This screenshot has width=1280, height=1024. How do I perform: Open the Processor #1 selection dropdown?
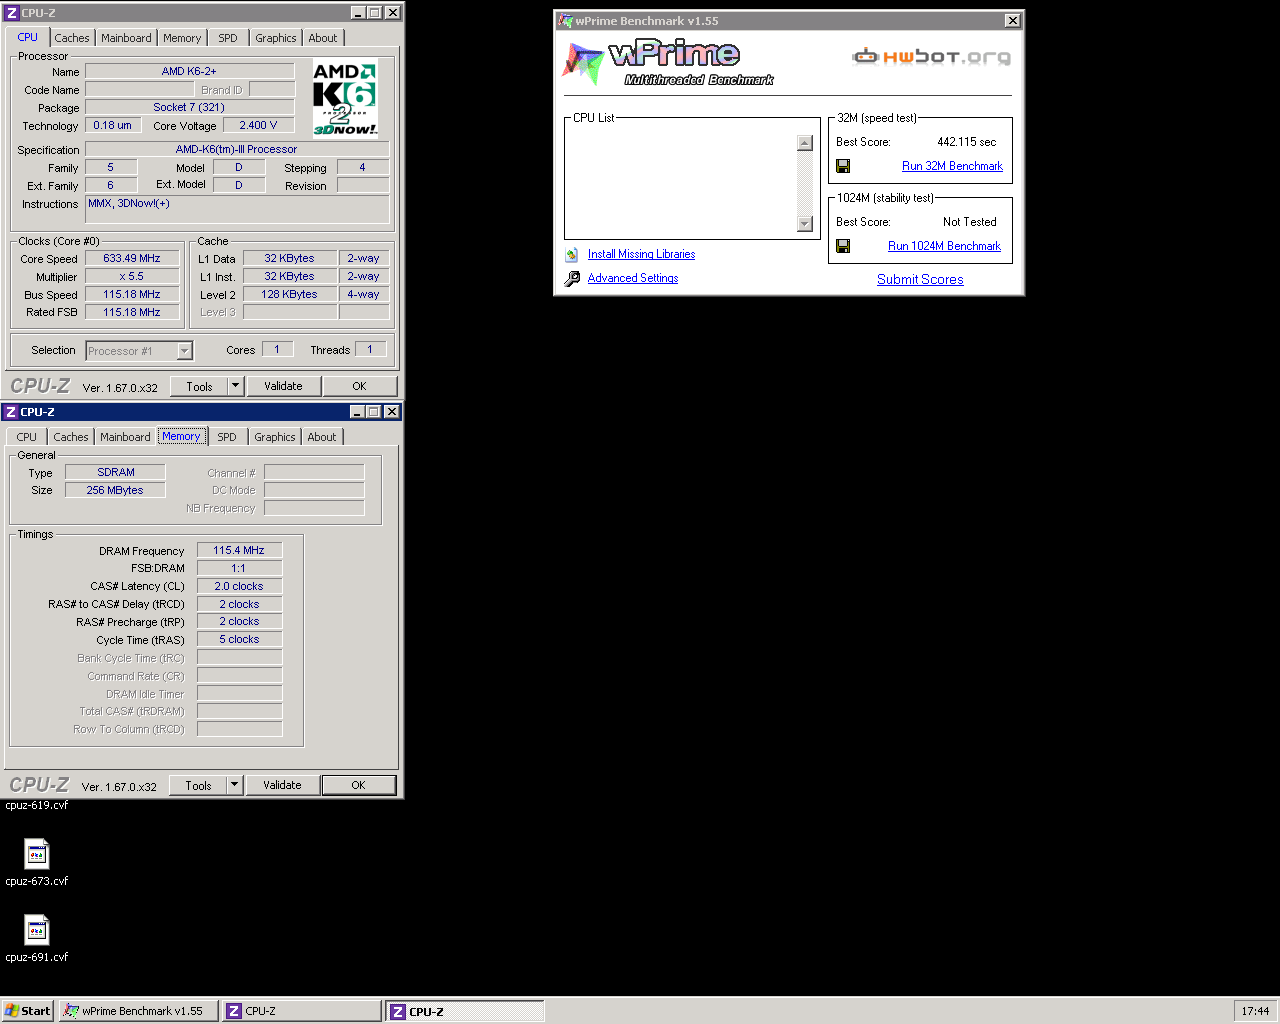(184, 351)
